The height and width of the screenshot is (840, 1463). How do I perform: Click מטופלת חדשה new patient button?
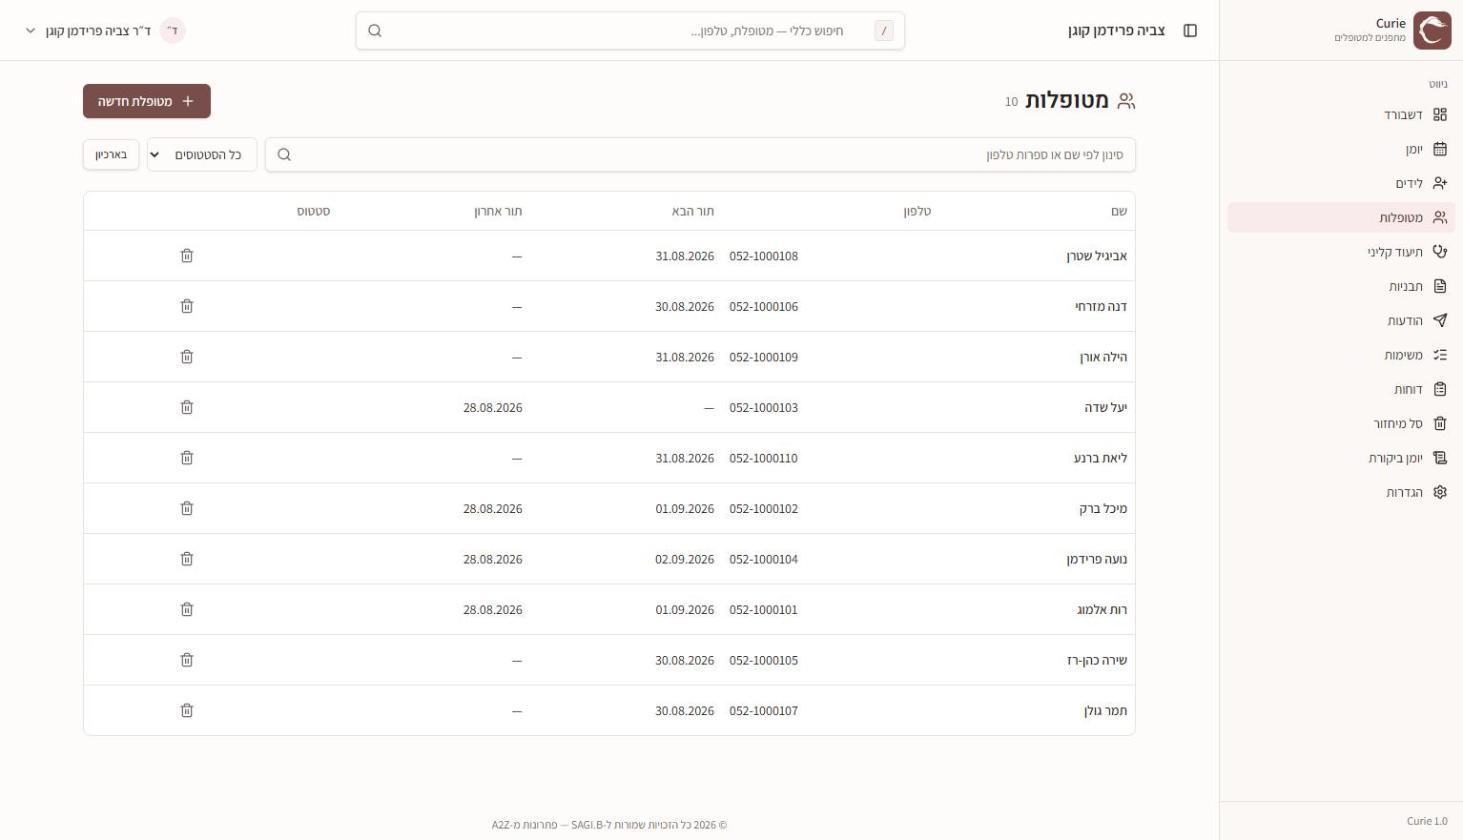[x=147, y=101]
